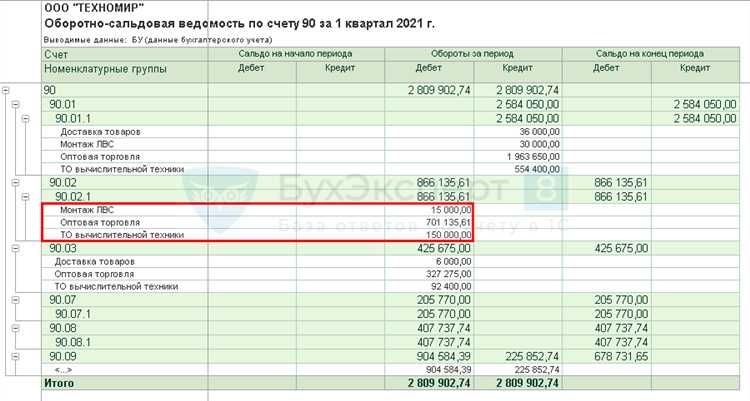The image size is (750, 401).
Task: Click account row label '90.09'
Action: point(63,356)
